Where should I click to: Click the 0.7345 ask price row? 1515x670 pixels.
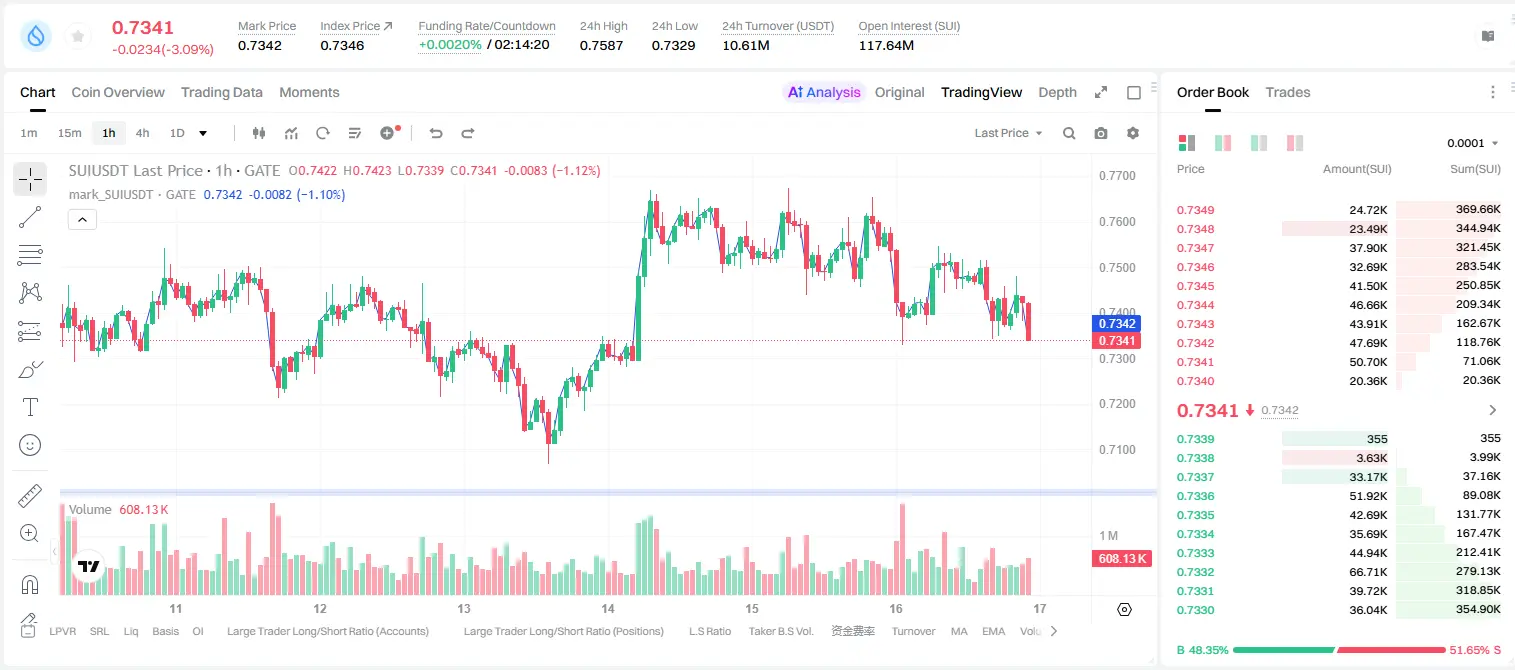click(x=1339, y=286)
